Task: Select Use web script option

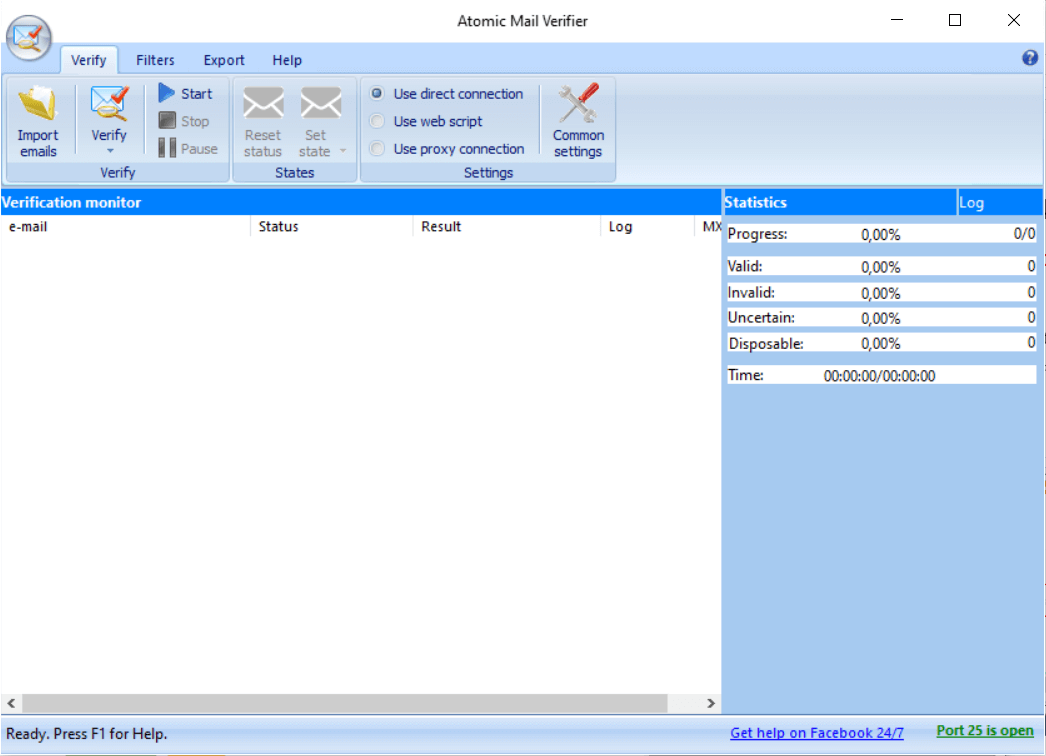Action: pos(426,121)
